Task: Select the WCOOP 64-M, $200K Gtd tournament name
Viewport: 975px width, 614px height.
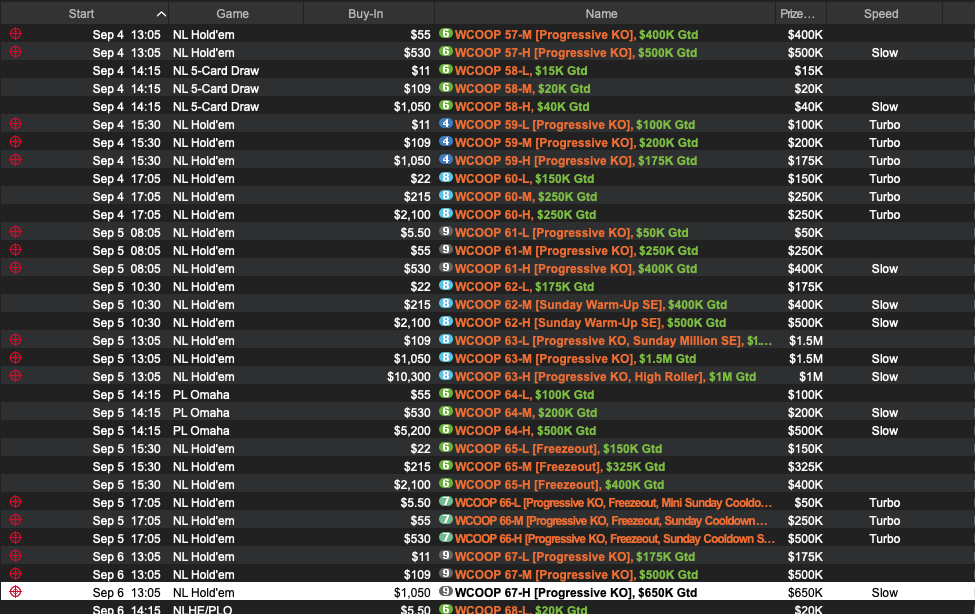Action: [x=526, y=414]
